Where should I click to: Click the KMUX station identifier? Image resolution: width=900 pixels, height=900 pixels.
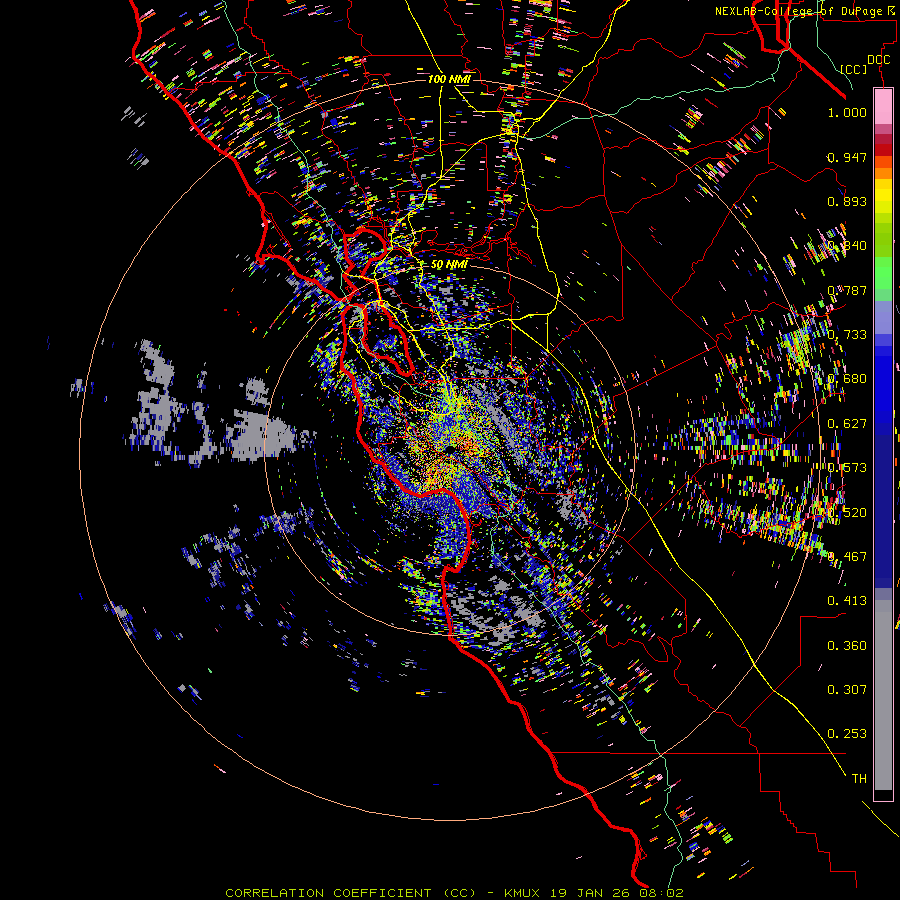523,893
